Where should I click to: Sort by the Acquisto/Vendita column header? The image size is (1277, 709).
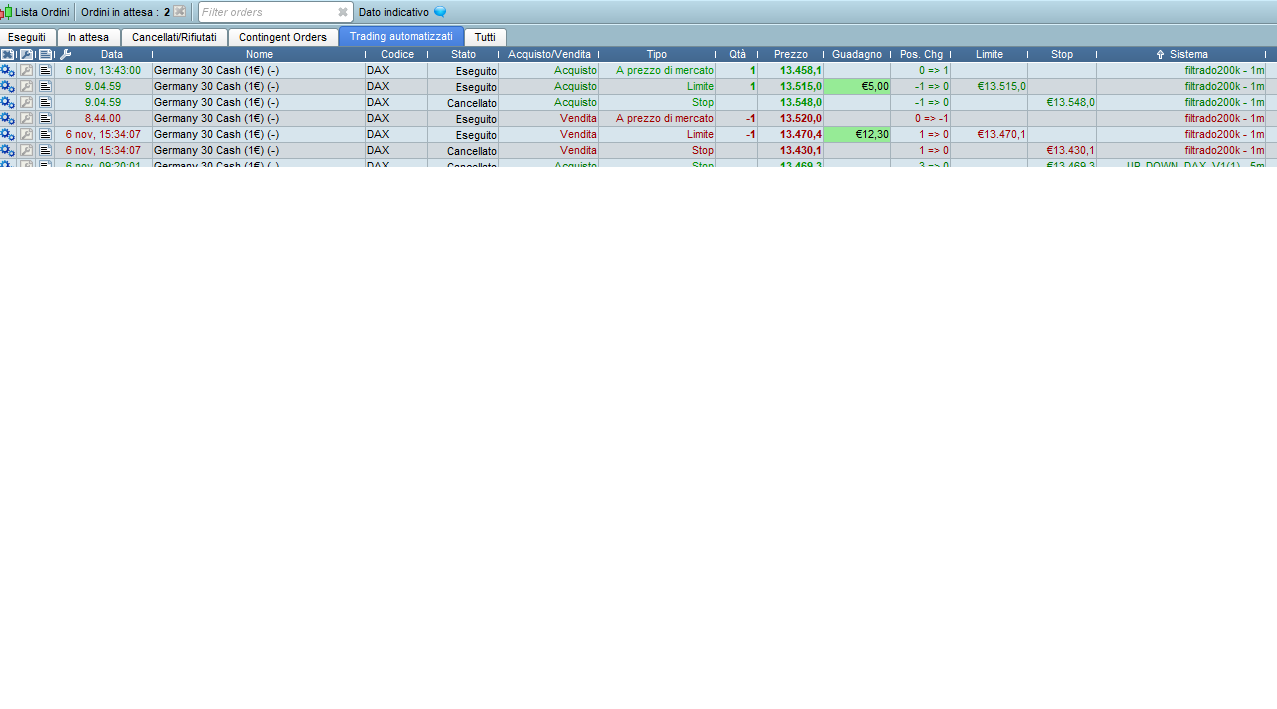549,55
